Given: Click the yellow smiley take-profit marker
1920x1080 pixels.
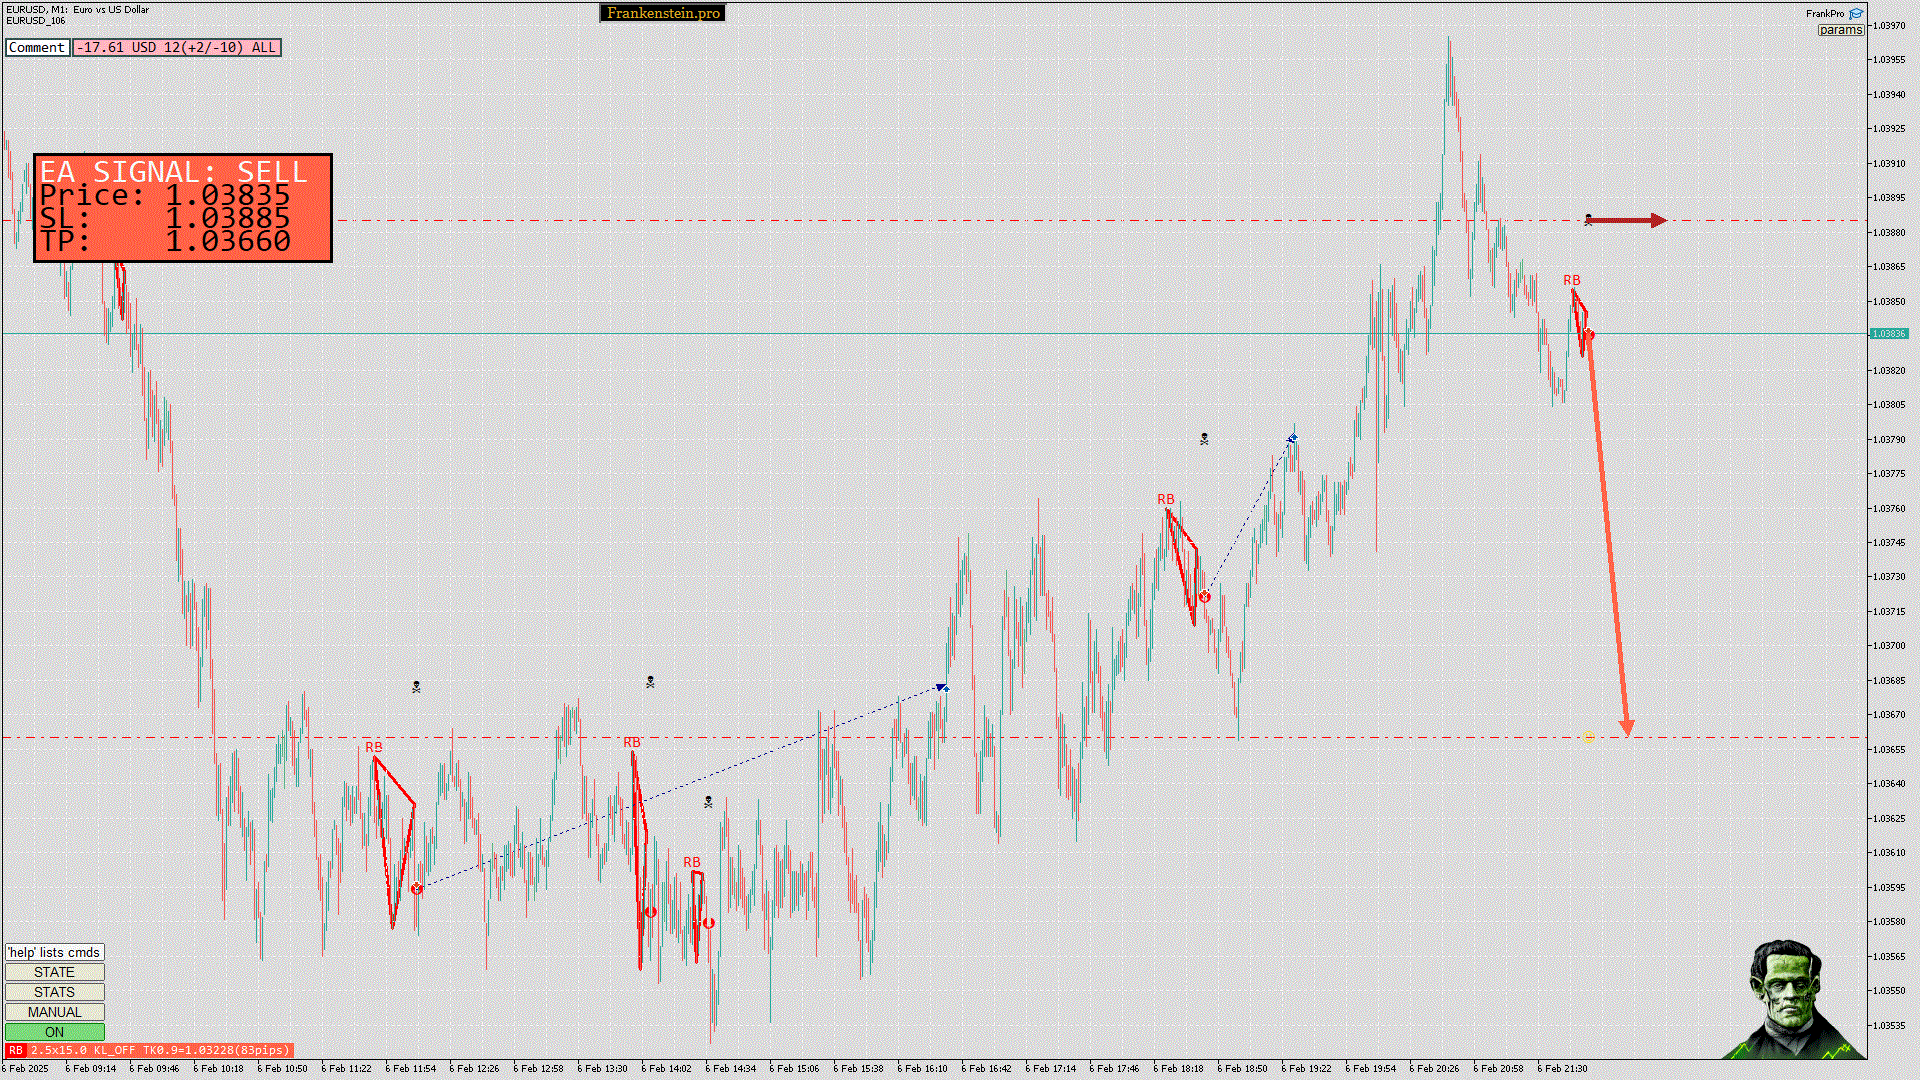Looking at the screenshot, I should click(1588, 738).
